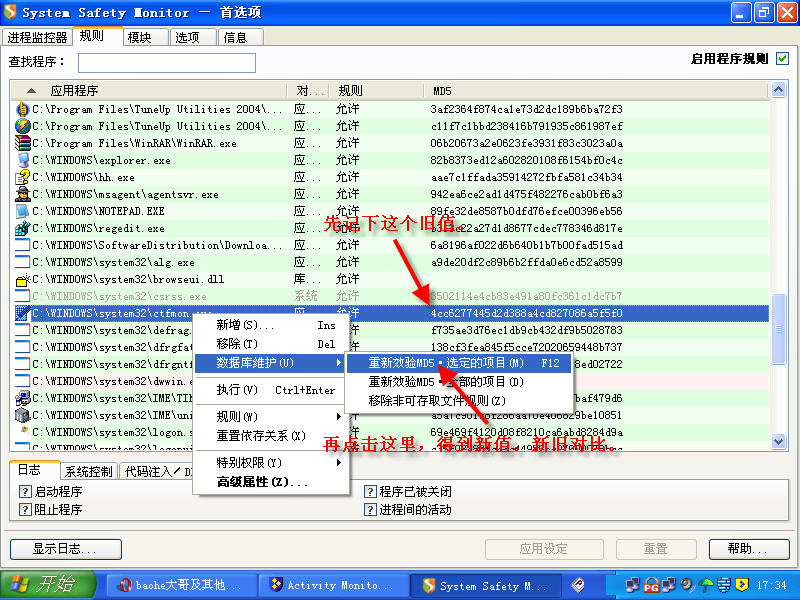Click the ctfmon.exe row icon

[22, 313]
